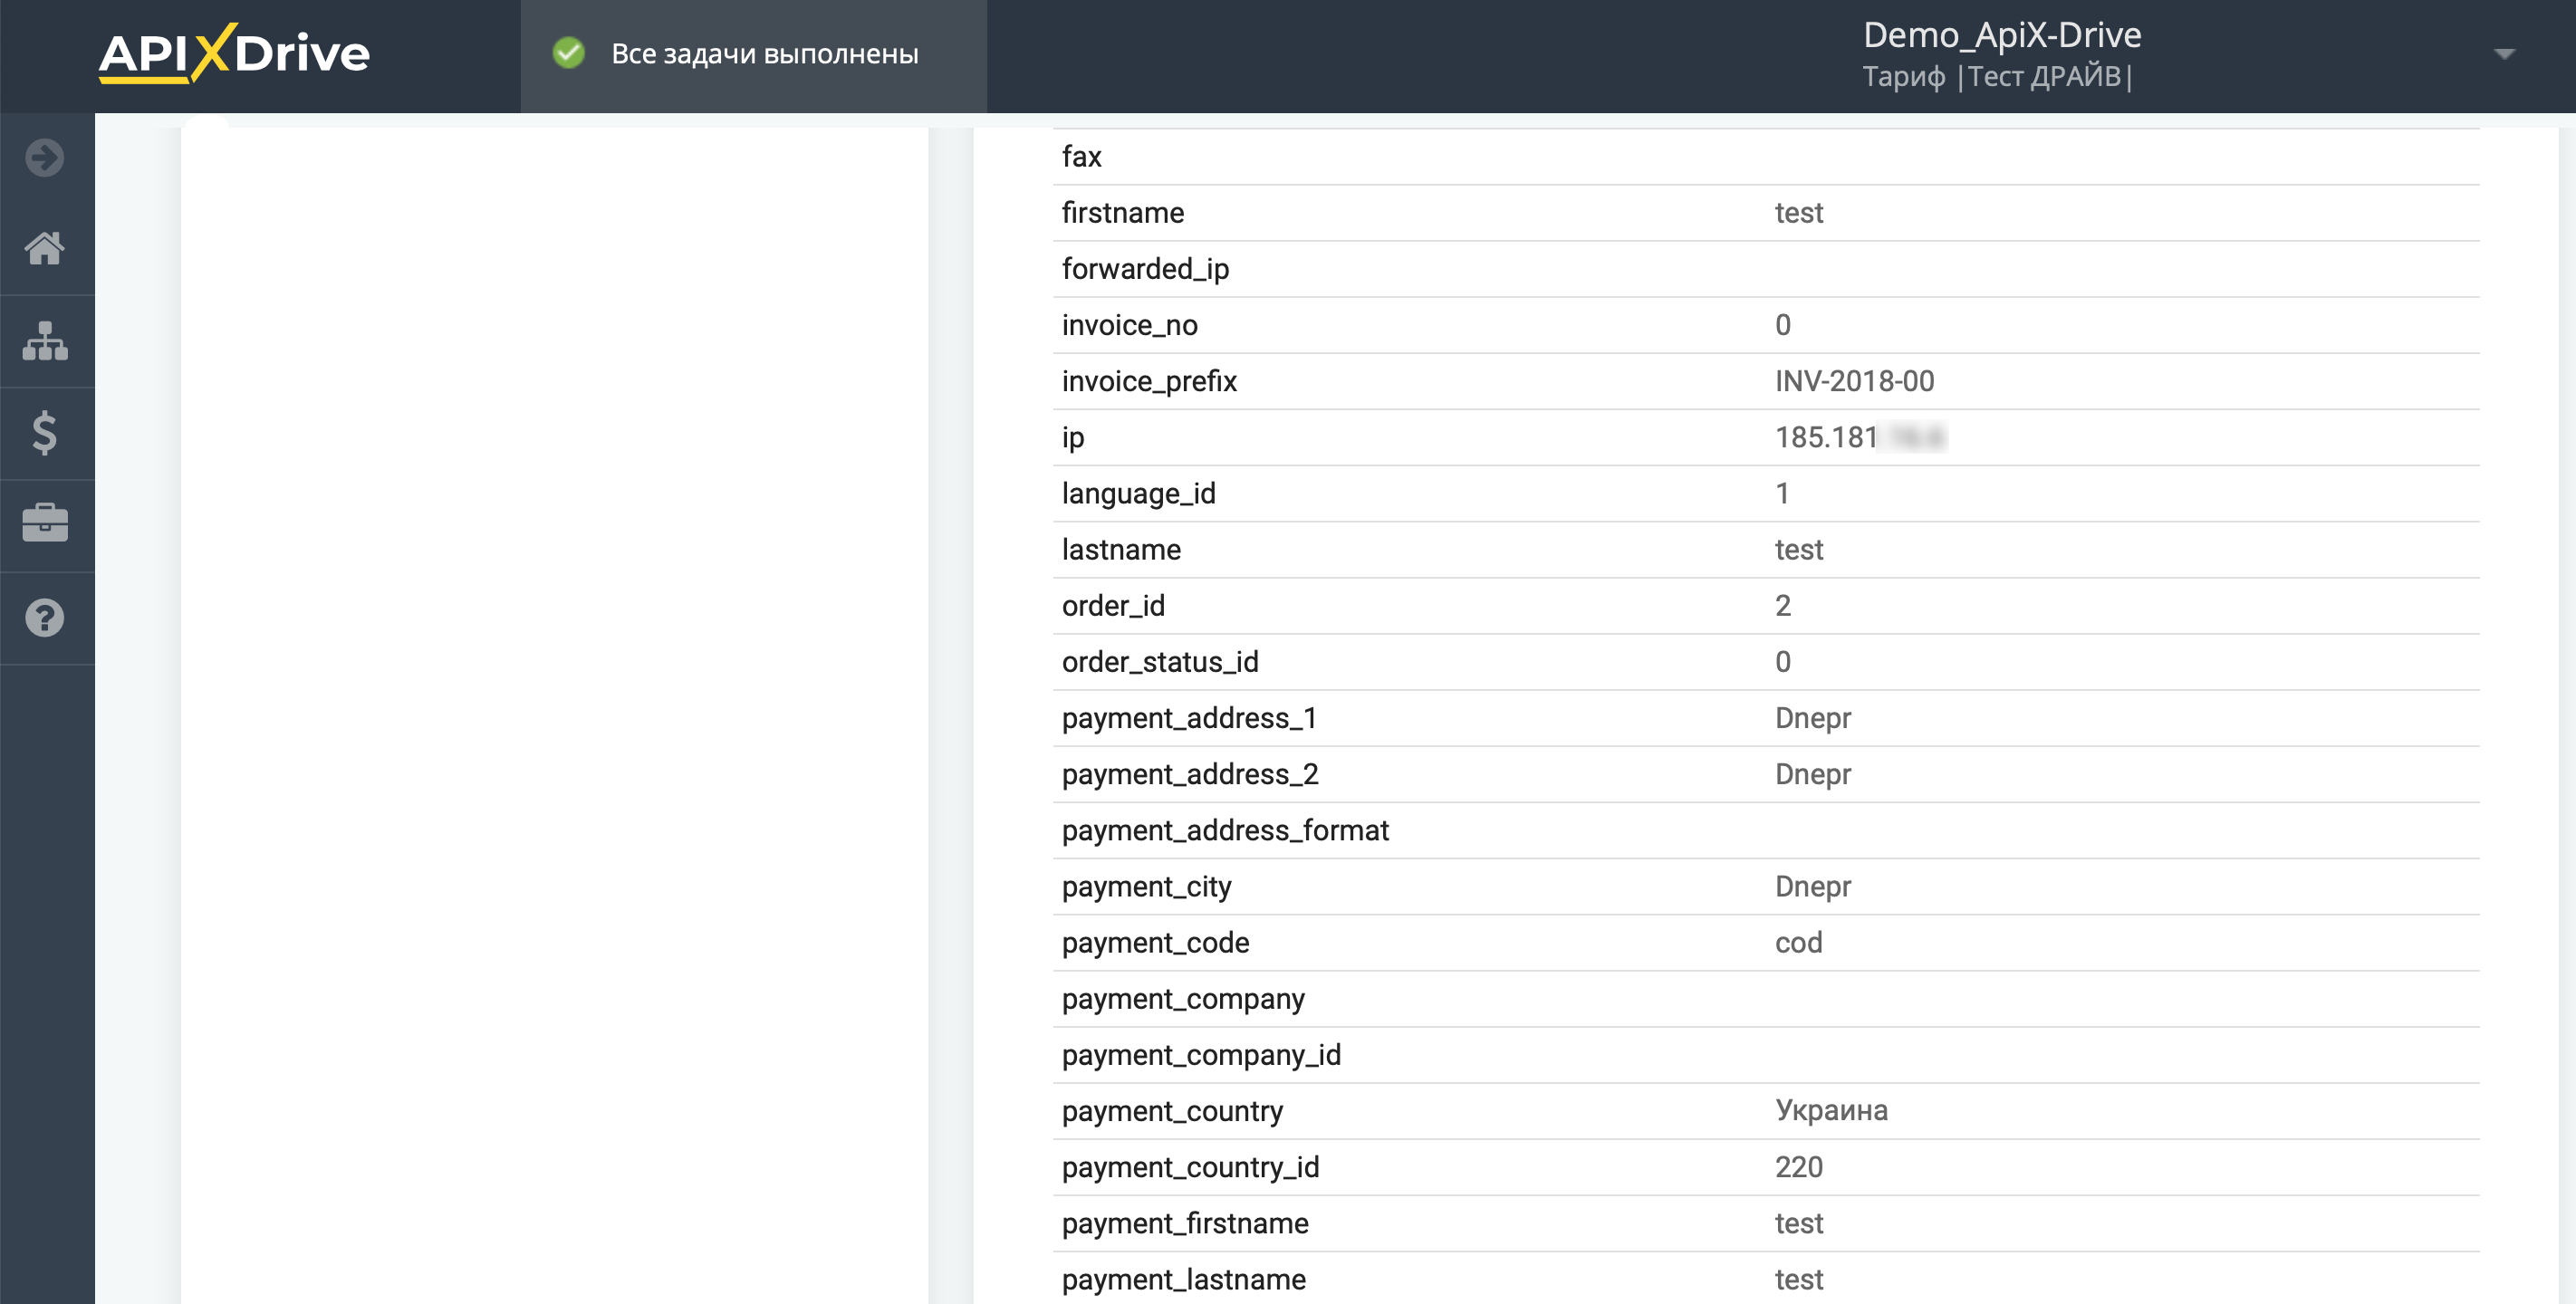The height and width of the screenshot is (1304, 2576).
Task: Click the payment_address_2 value 'Dnepr'
Action: point(1813,774)
